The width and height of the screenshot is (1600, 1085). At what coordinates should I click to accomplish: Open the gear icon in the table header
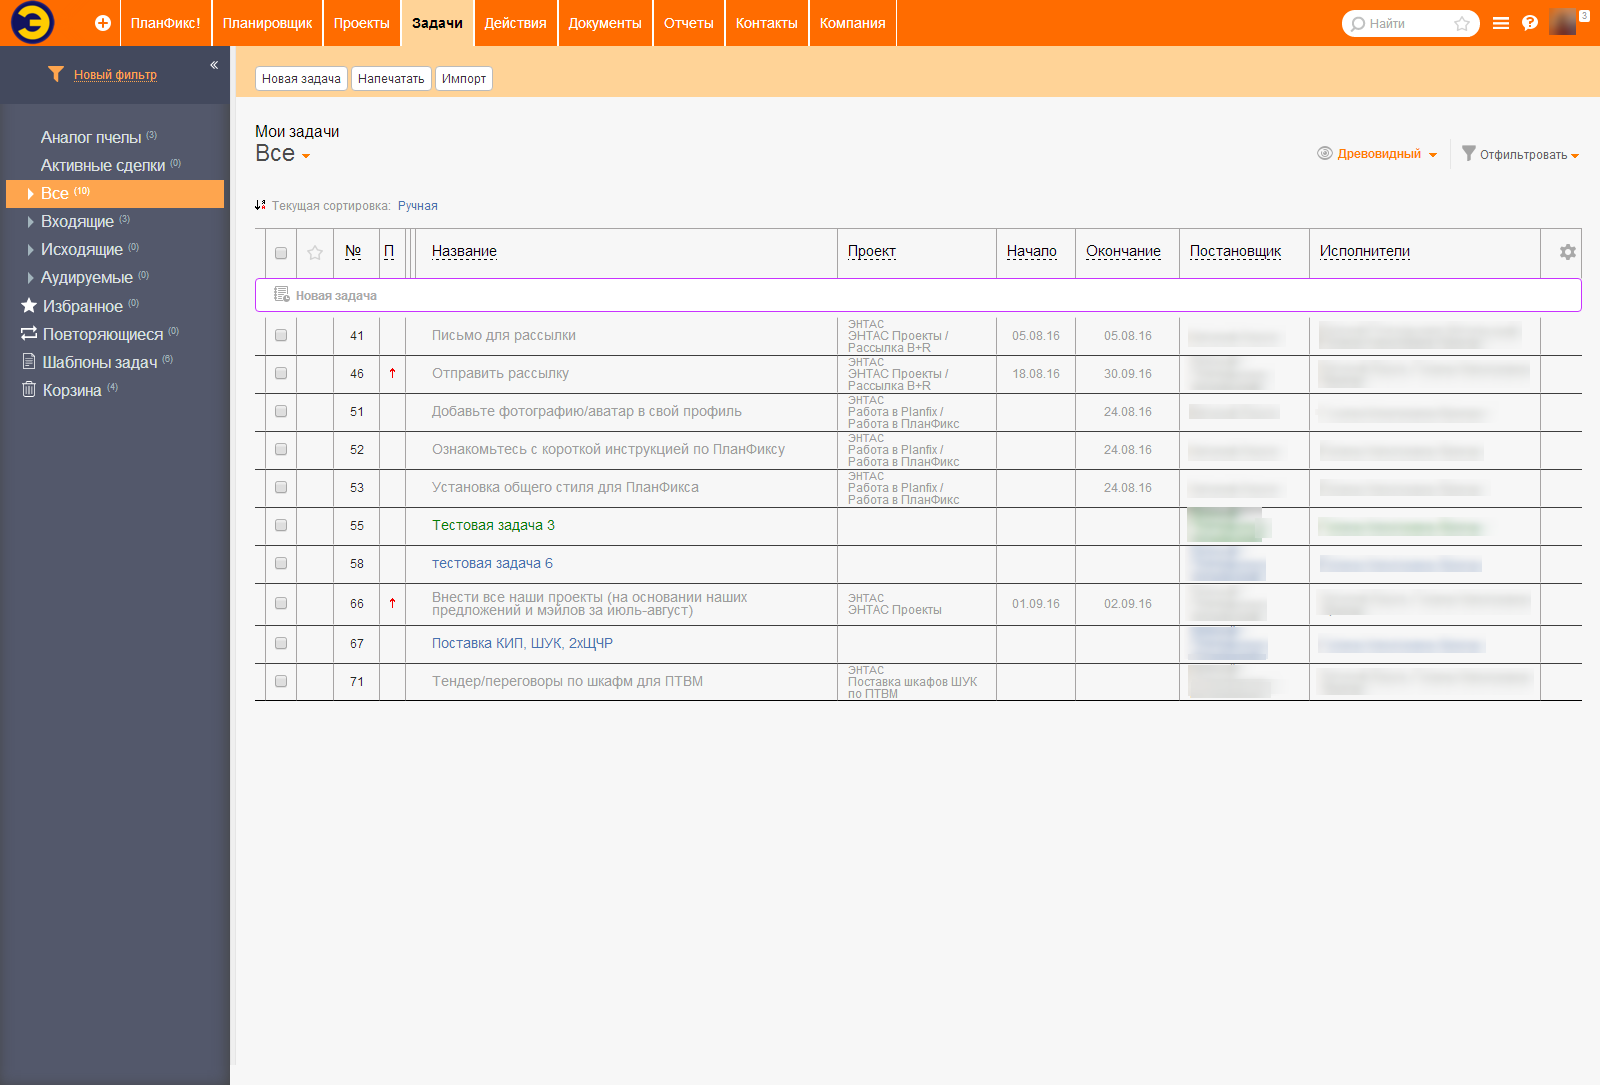tap(1566, 253)
